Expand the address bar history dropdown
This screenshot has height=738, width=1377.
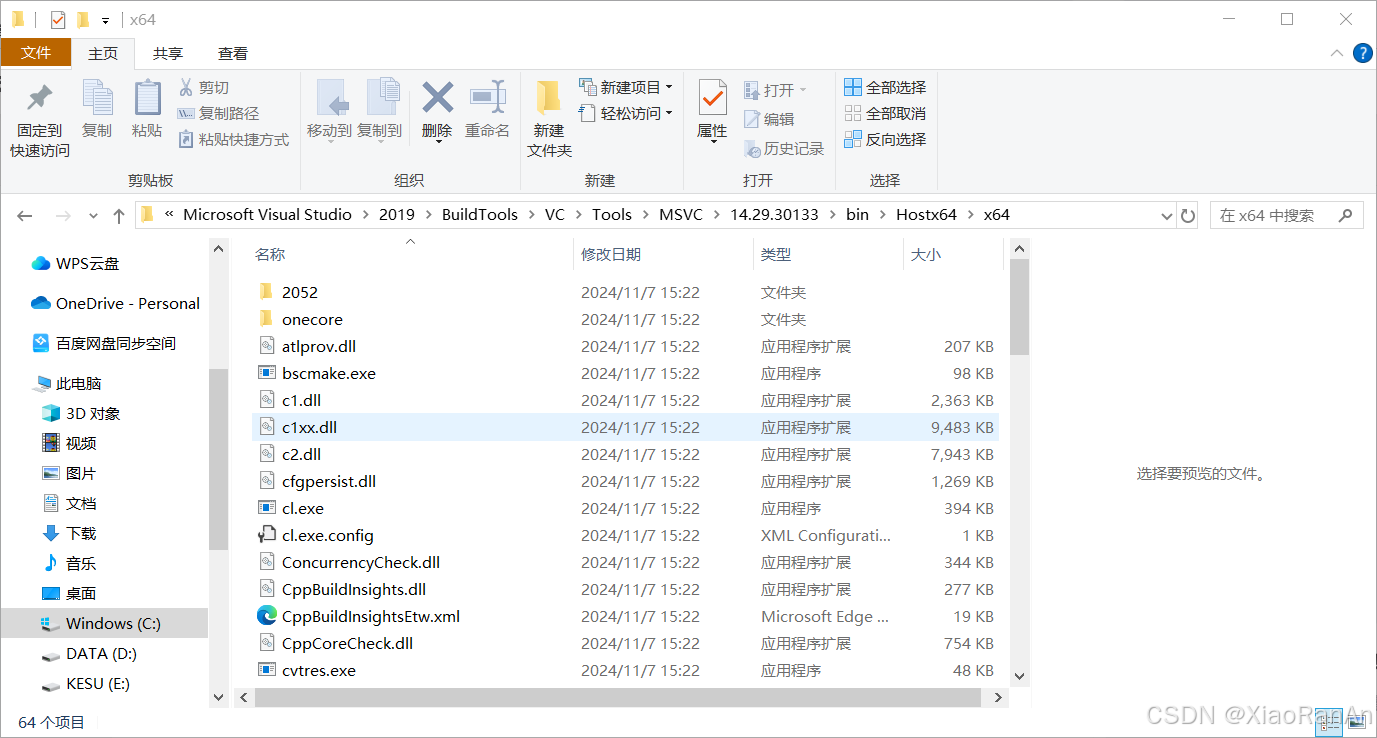pyautogui.click(x=1166, y=215)
